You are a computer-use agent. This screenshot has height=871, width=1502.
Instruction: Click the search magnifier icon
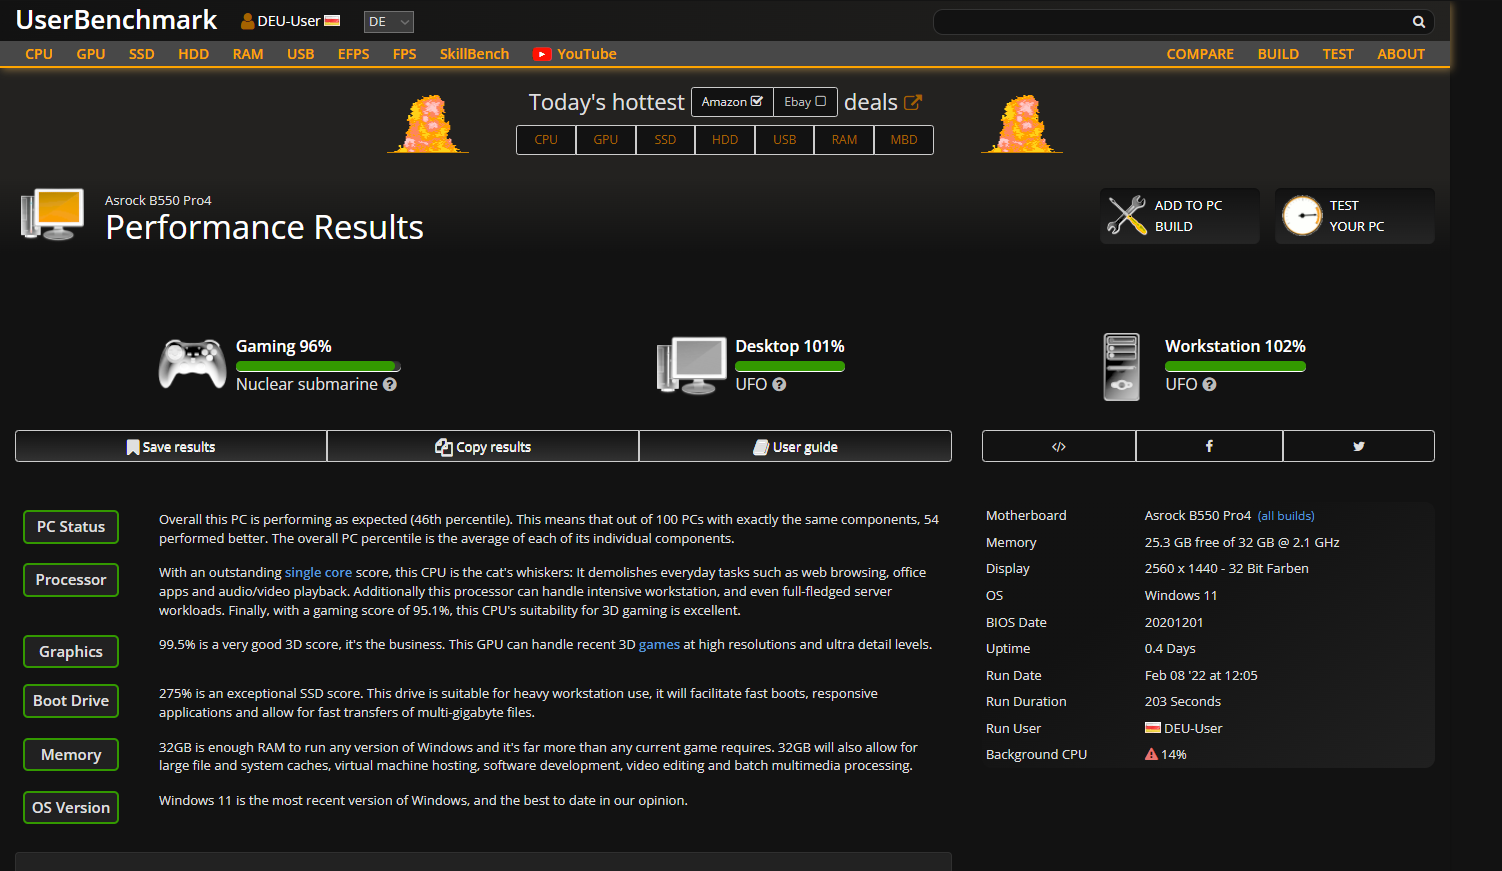(1418, 22)
